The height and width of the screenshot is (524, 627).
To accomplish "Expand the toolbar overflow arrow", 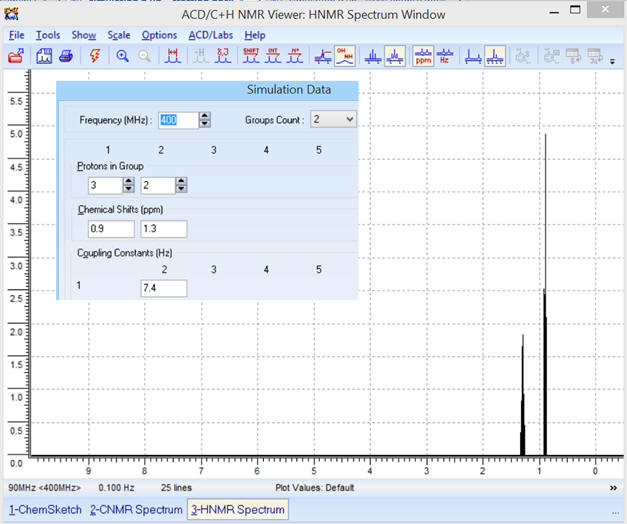I will click(612, 61).
